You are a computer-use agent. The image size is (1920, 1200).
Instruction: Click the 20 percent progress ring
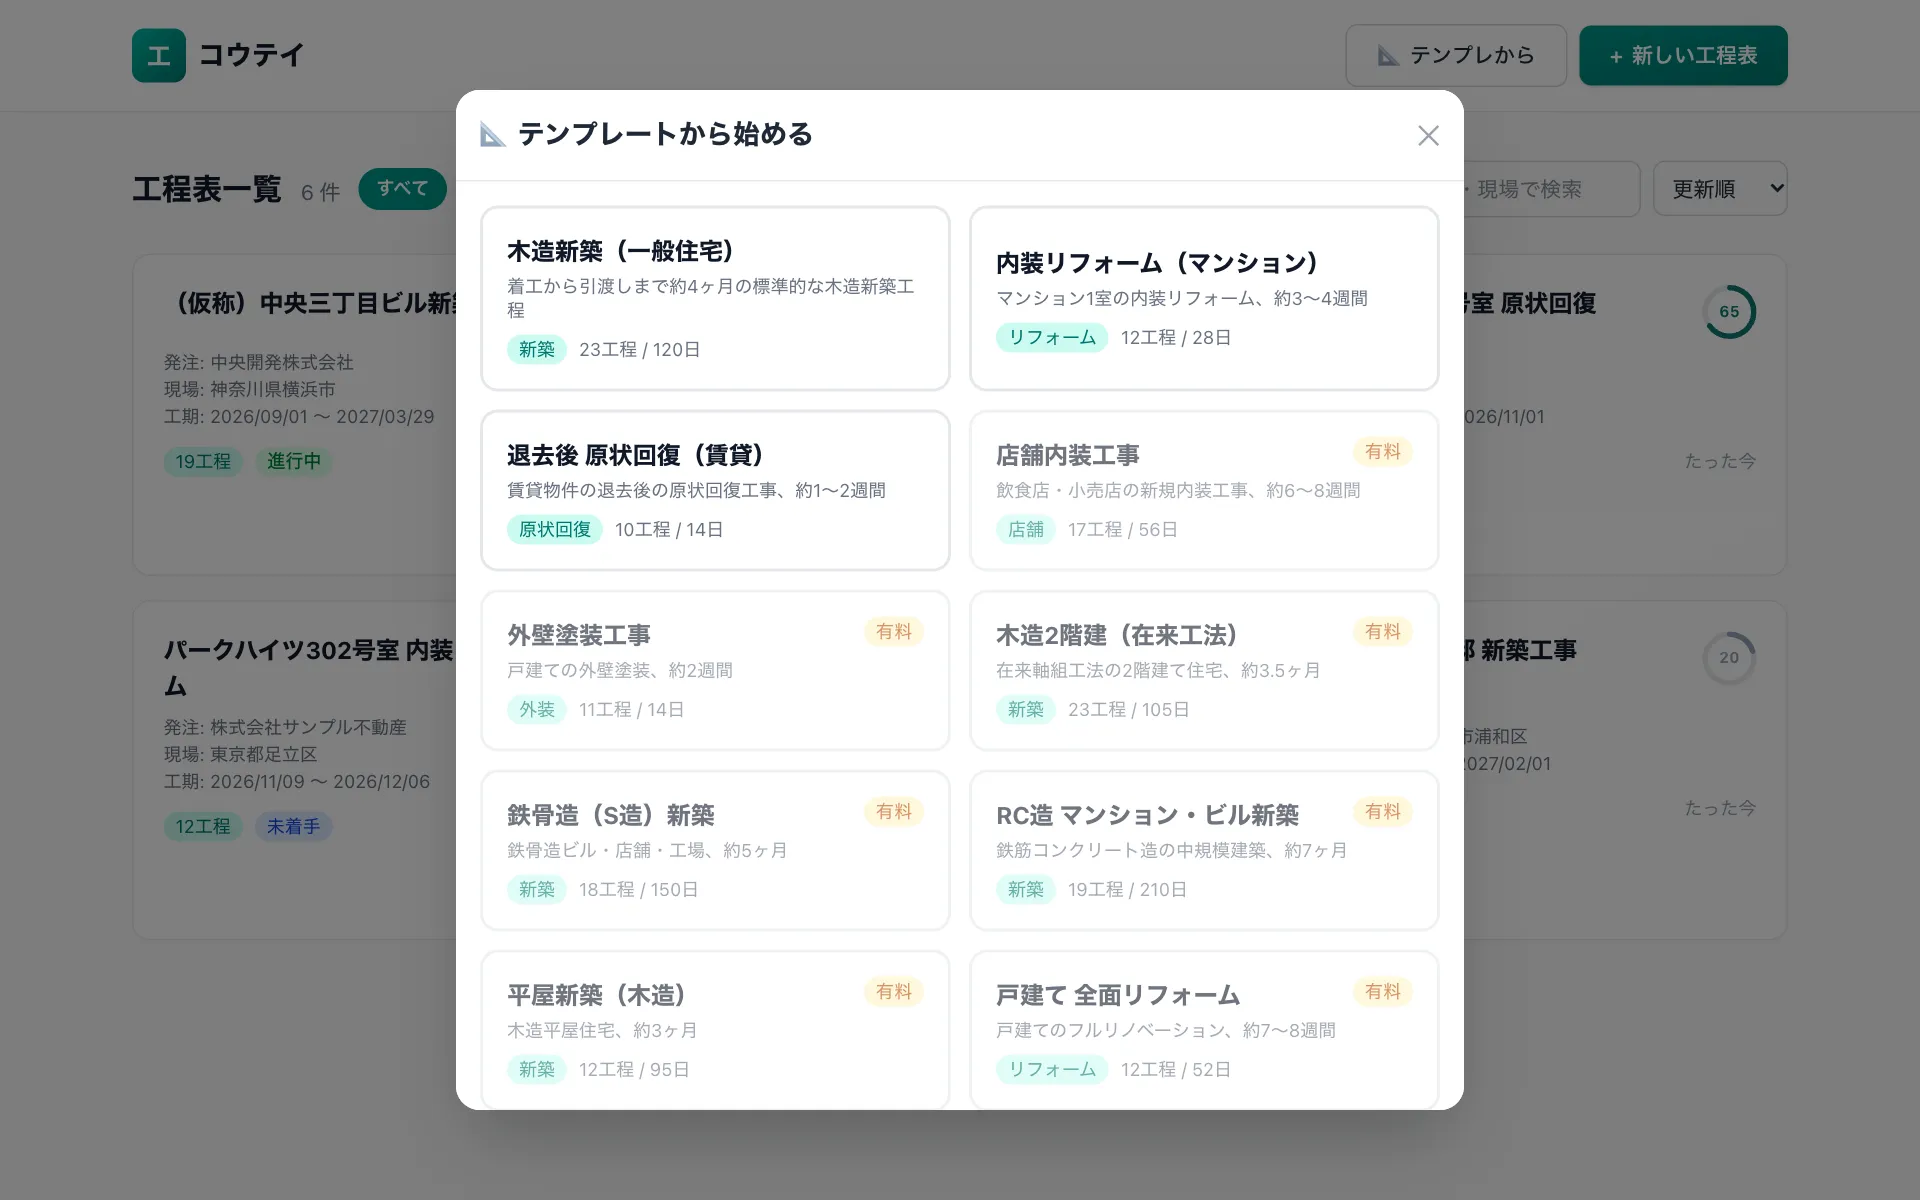click(x=1729, y=658)
